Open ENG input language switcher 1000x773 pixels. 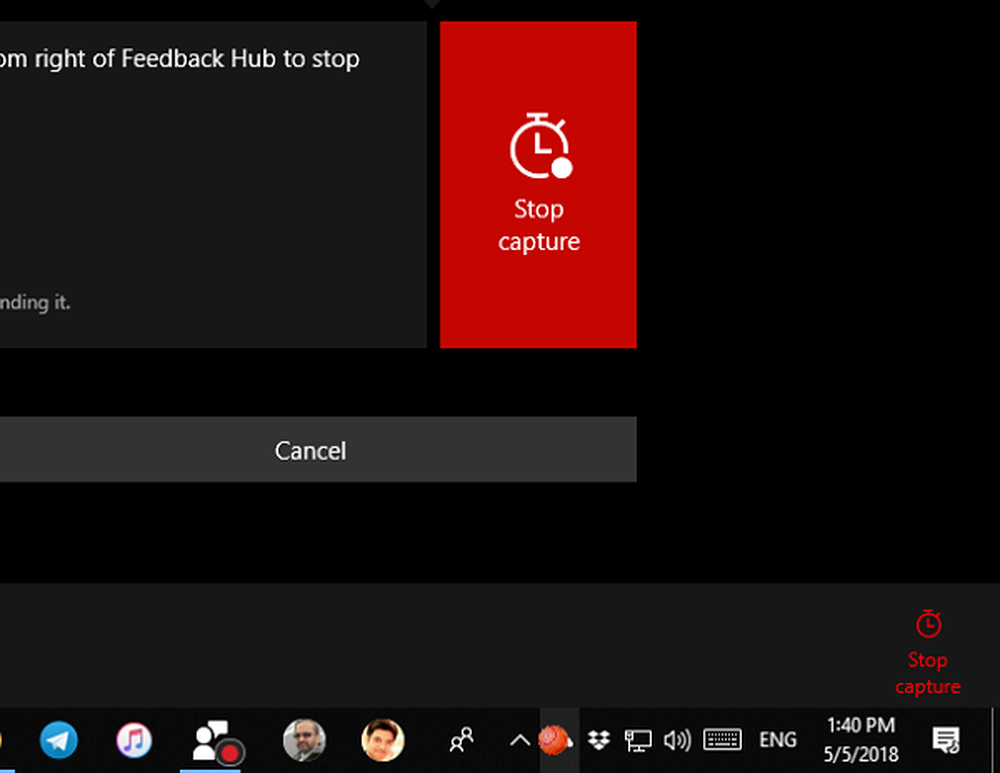click(x=777, y=740)
